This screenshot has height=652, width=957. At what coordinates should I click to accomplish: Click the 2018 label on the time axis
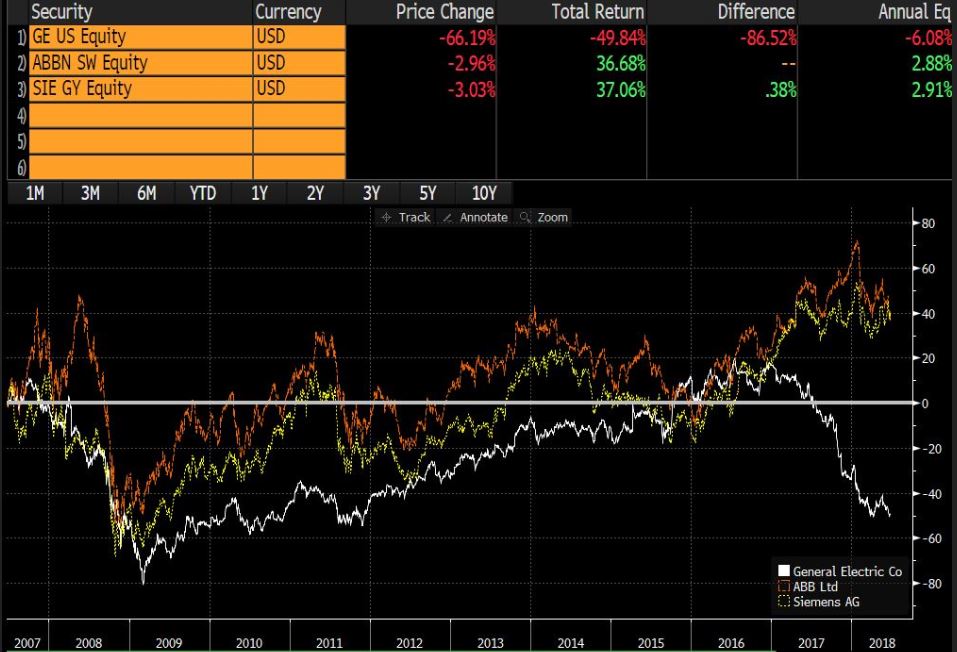pyautogui.click(x=882, y=643)
